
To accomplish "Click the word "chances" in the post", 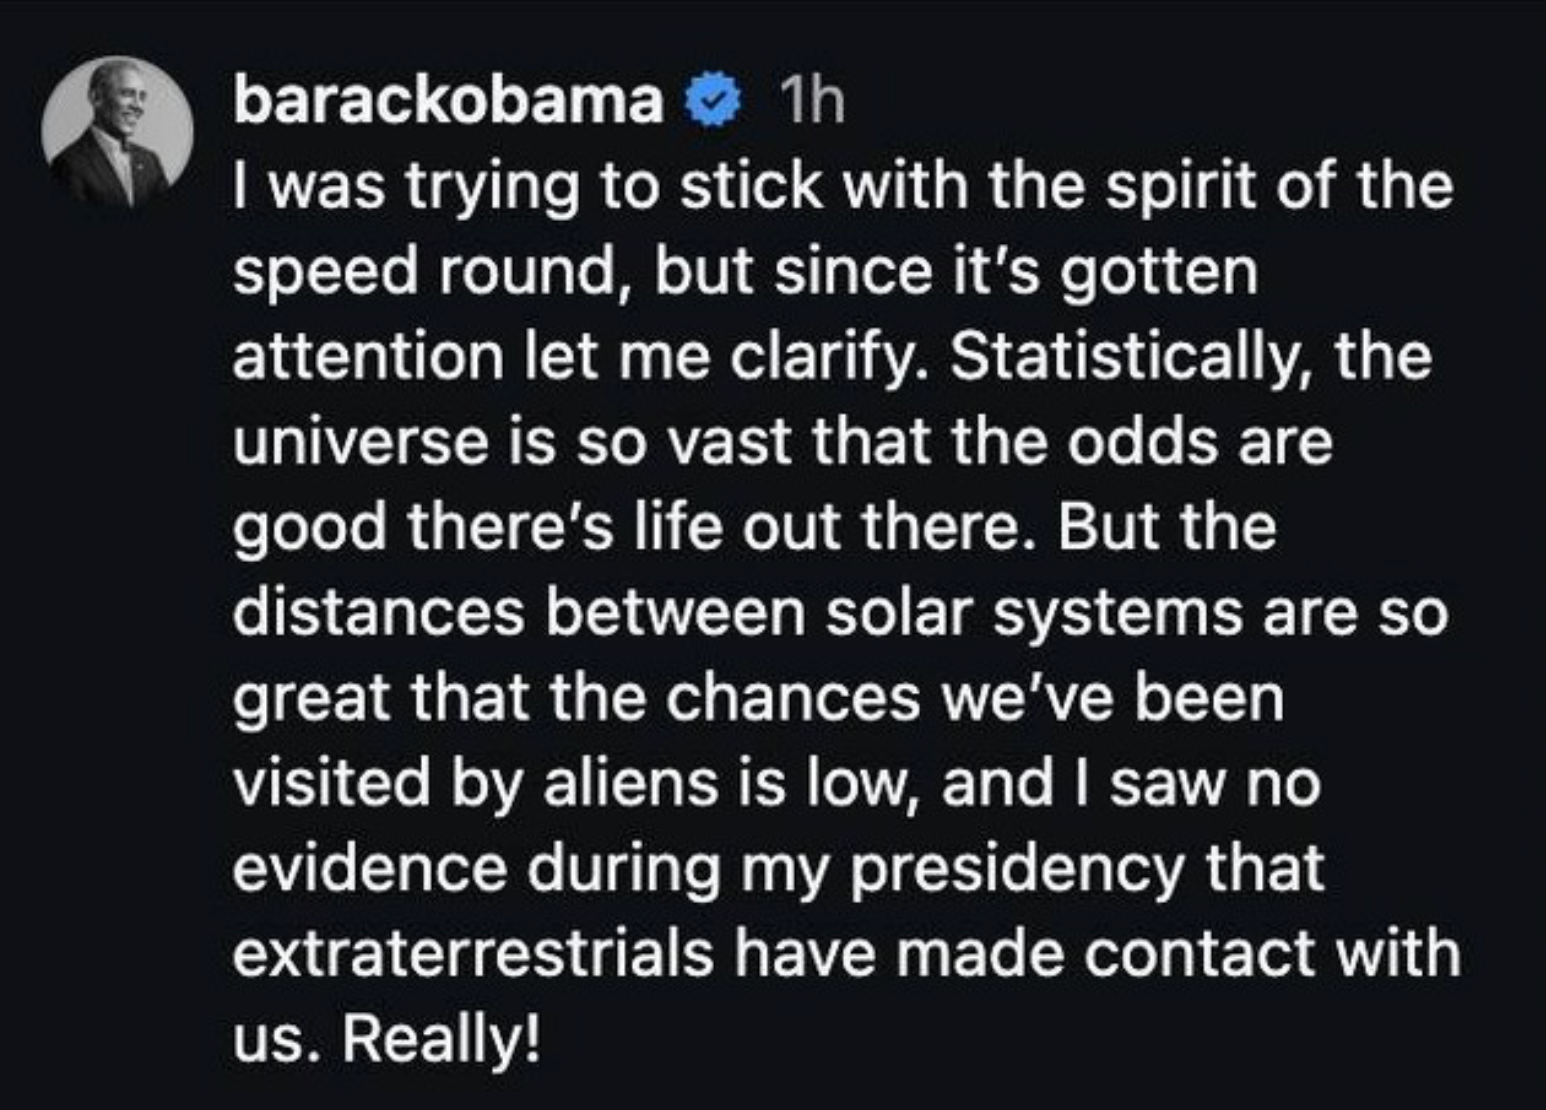I will 792,698.
